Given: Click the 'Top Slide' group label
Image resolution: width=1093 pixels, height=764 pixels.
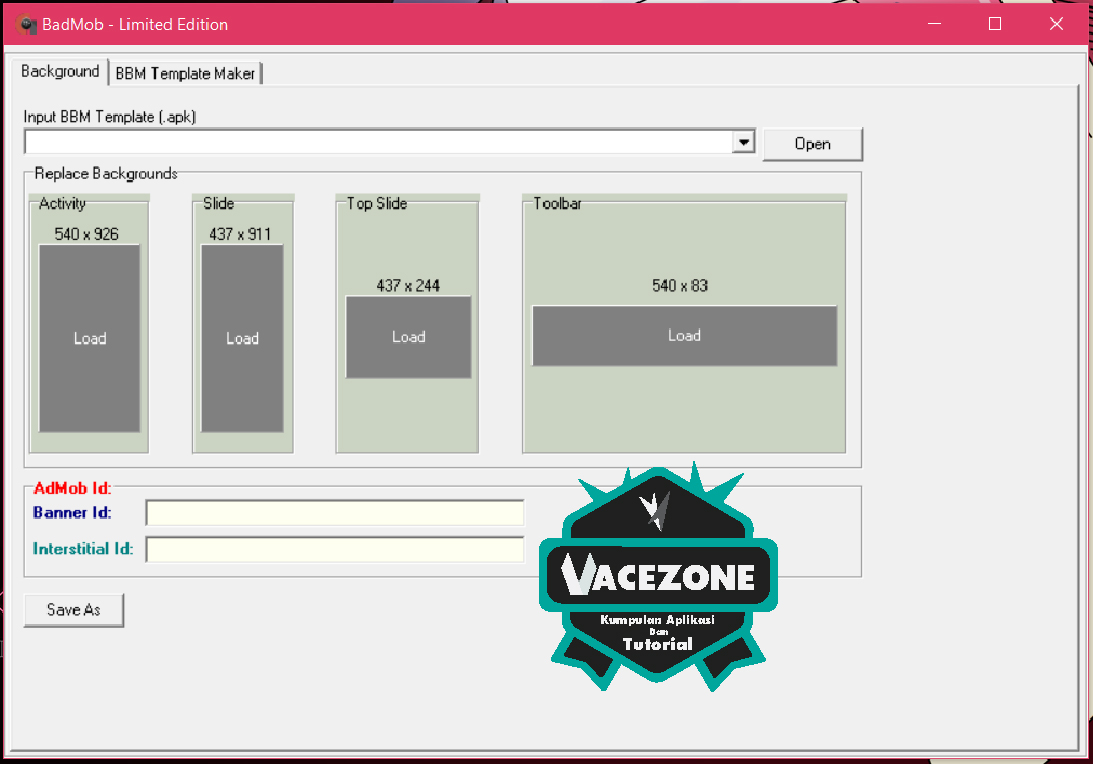Looking at the screenshot, I should [x=377, y=204].
